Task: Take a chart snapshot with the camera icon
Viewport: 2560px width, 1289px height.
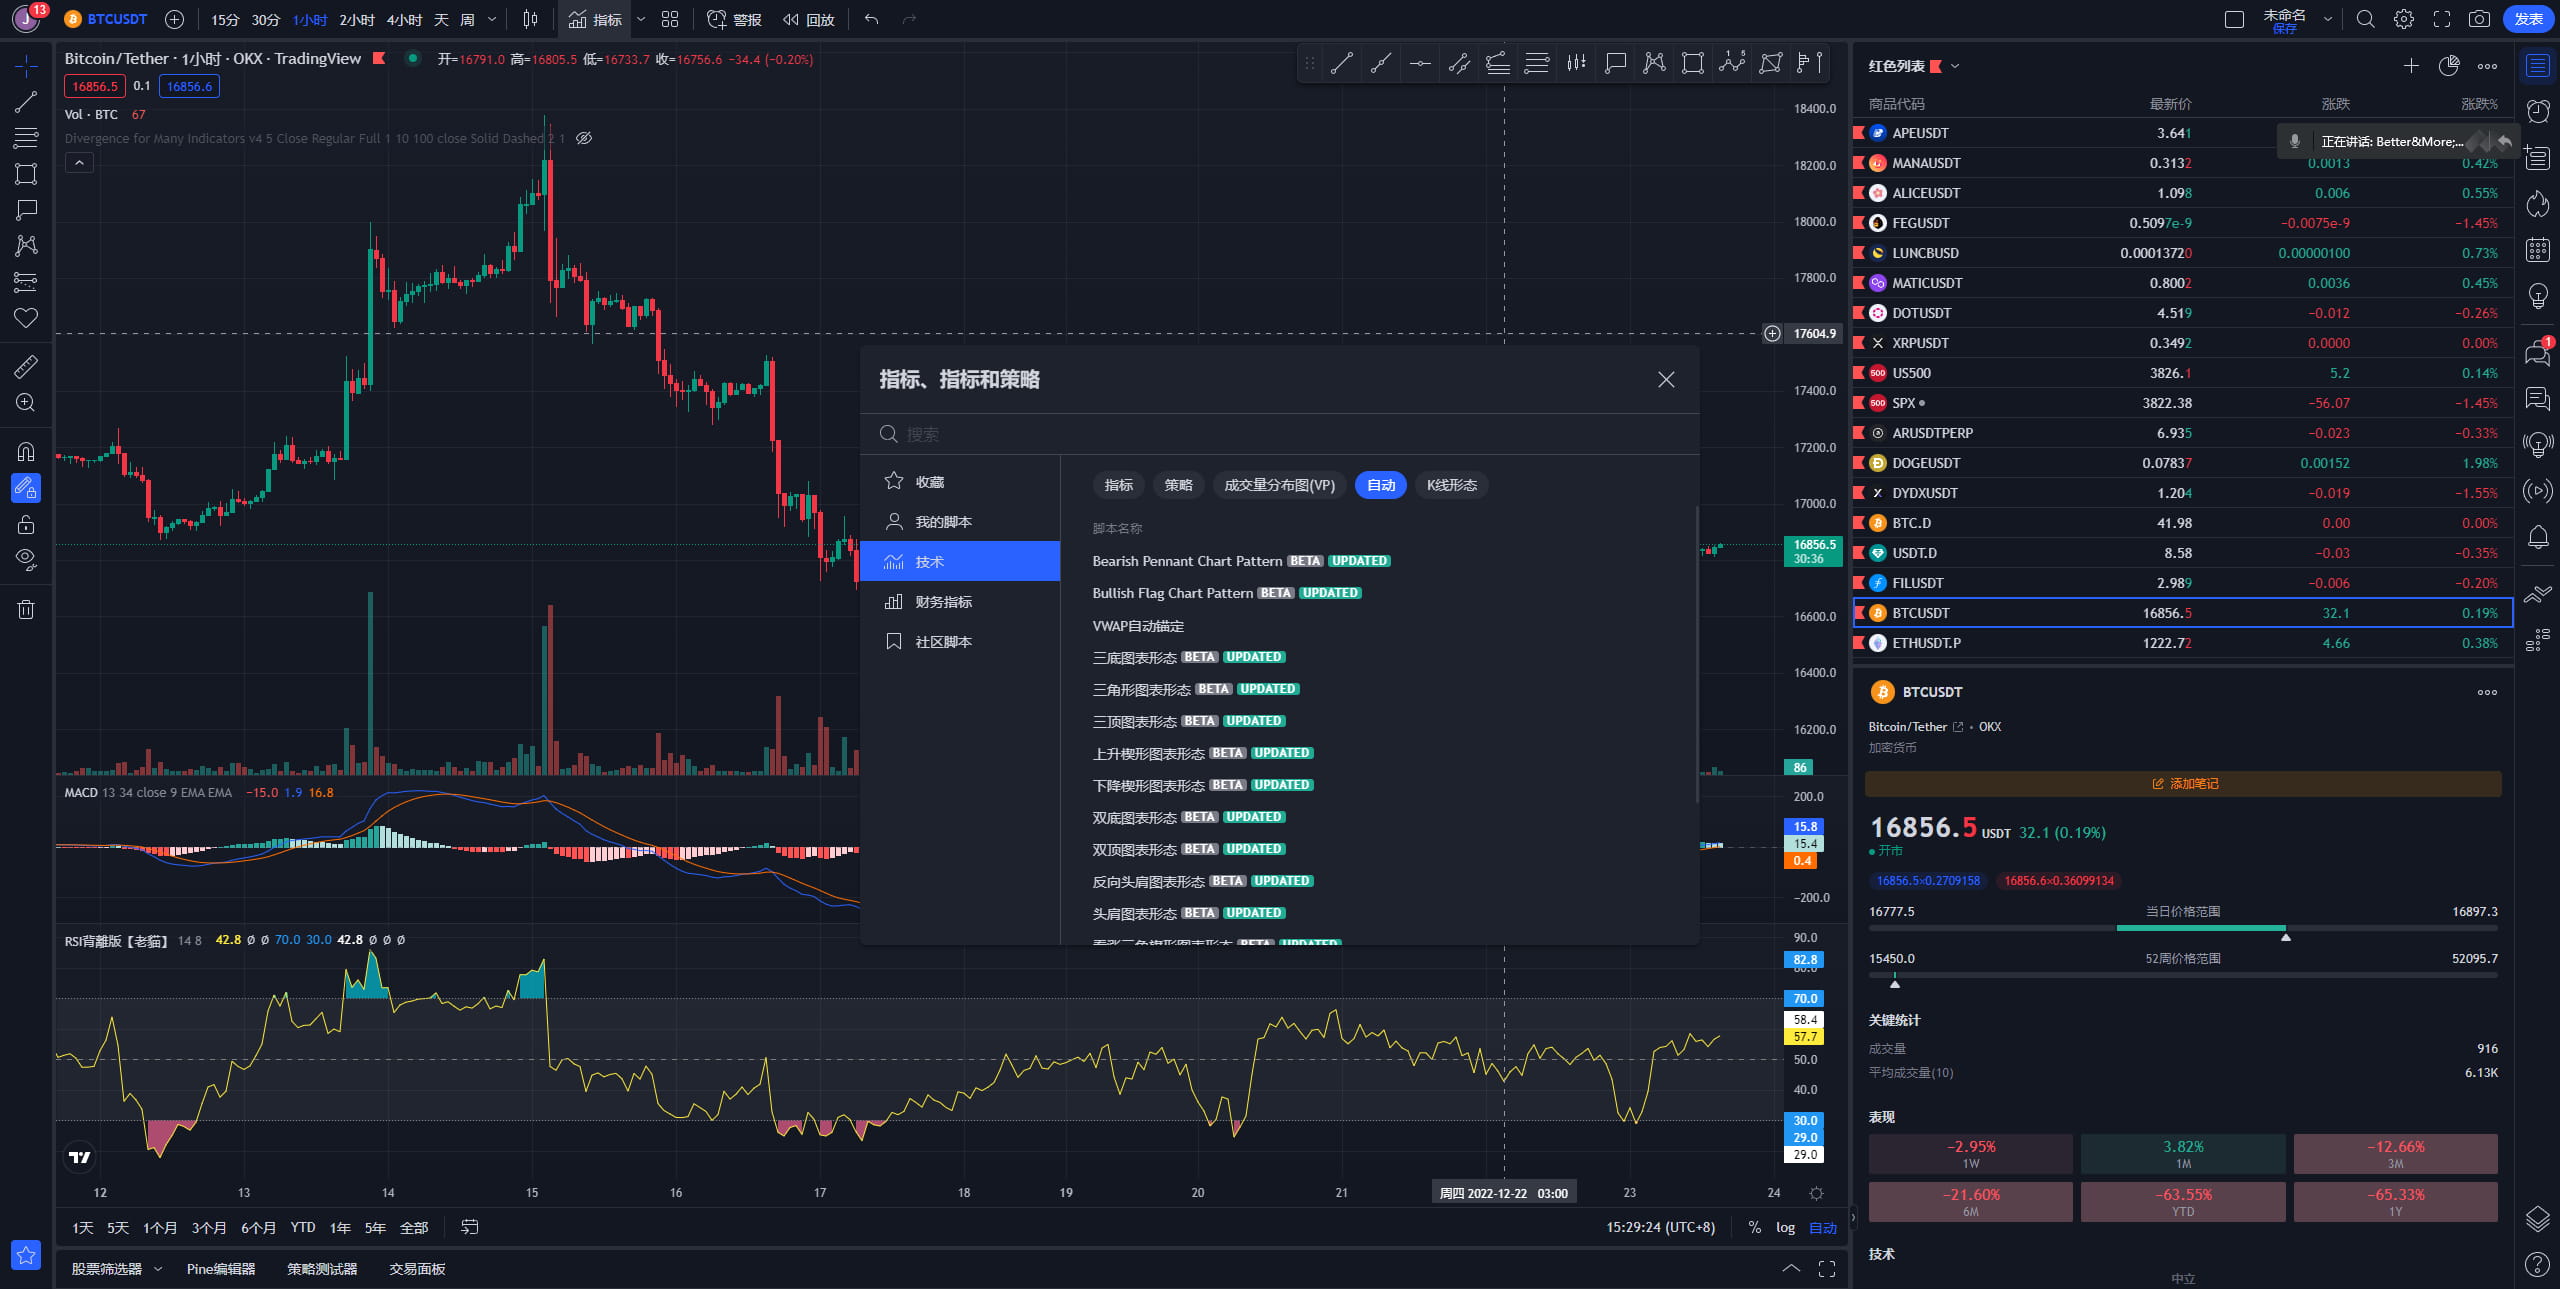Action: pyautogui.click(x=2480, y=19)
